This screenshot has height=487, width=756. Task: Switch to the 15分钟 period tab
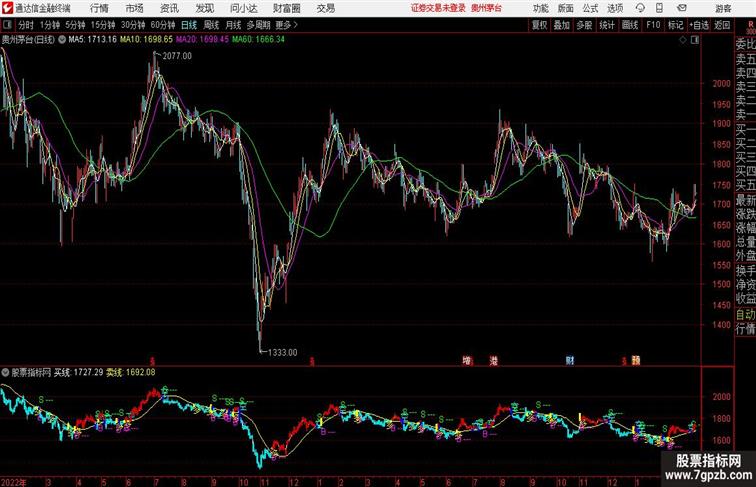pos(103,25)
